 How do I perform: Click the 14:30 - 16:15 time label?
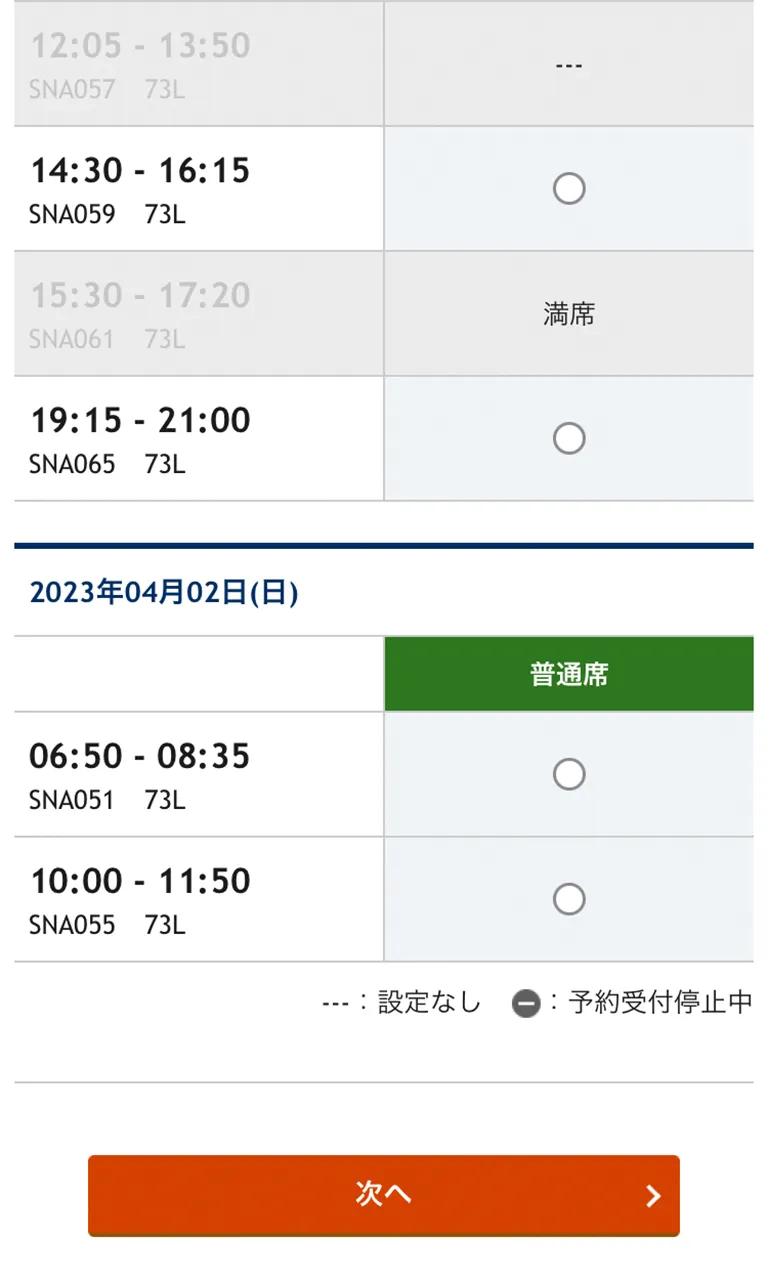(140, 171)
